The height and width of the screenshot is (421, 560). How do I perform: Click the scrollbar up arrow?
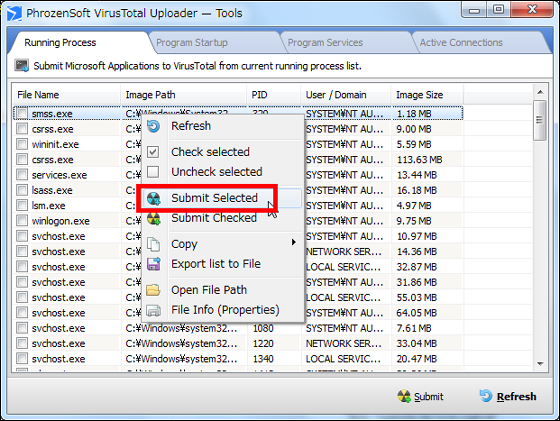pos(540,92)
